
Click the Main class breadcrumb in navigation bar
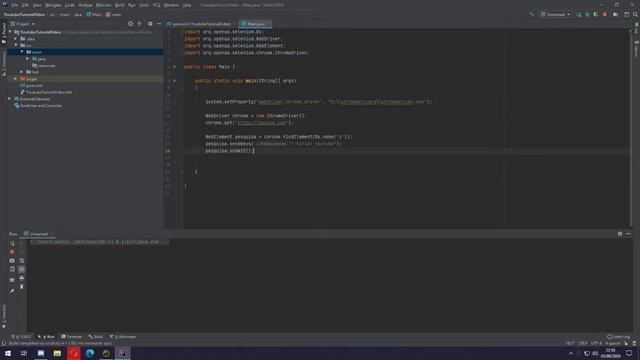pos(94,14)
